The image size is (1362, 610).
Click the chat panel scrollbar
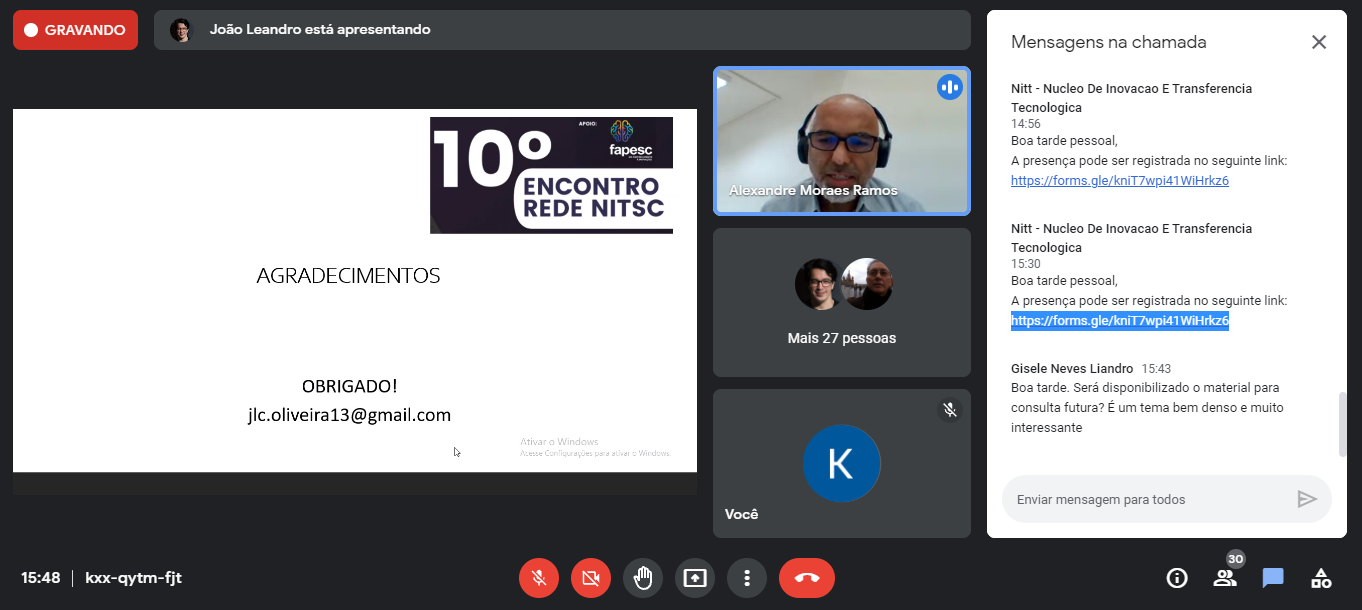click(1343, 425)
